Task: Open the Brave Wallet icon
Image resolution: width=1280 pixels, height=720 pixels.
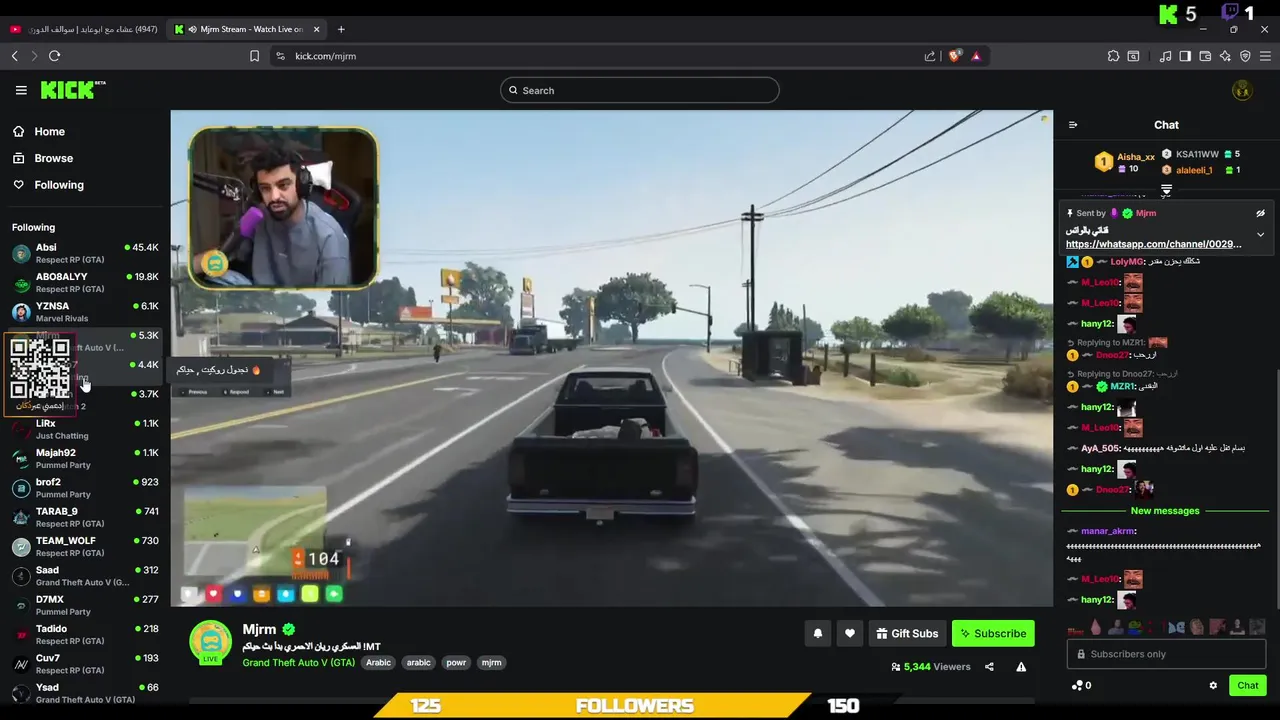Action: point(1205,56)
